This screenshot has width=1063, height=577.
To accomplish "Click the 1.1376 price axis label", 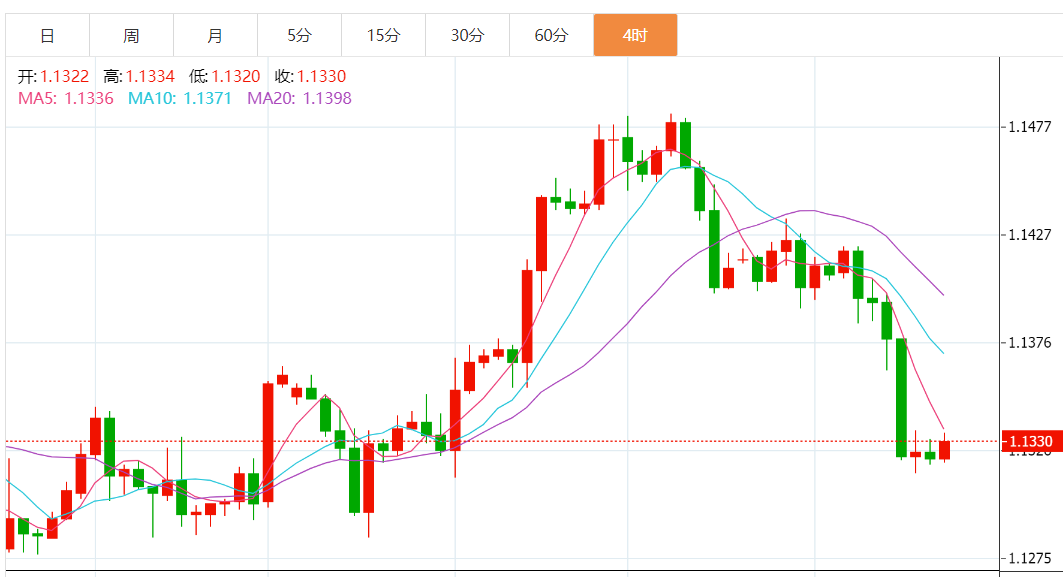I will 1030,343.
